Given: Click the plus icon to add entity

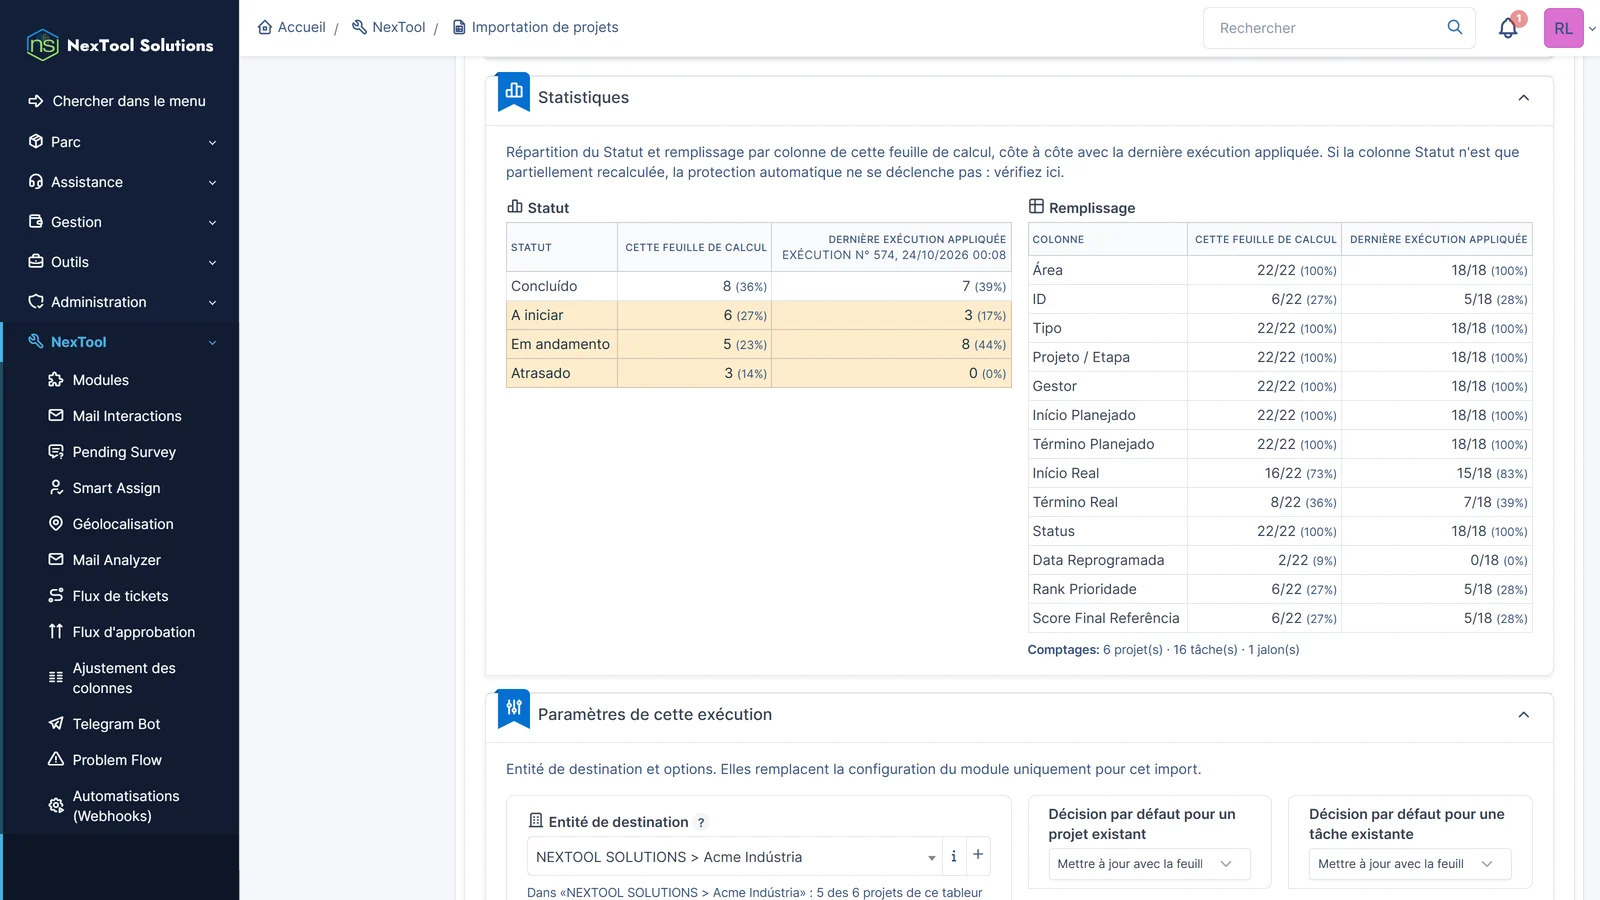Looking at the screenshot, I should tap(978, 856).
